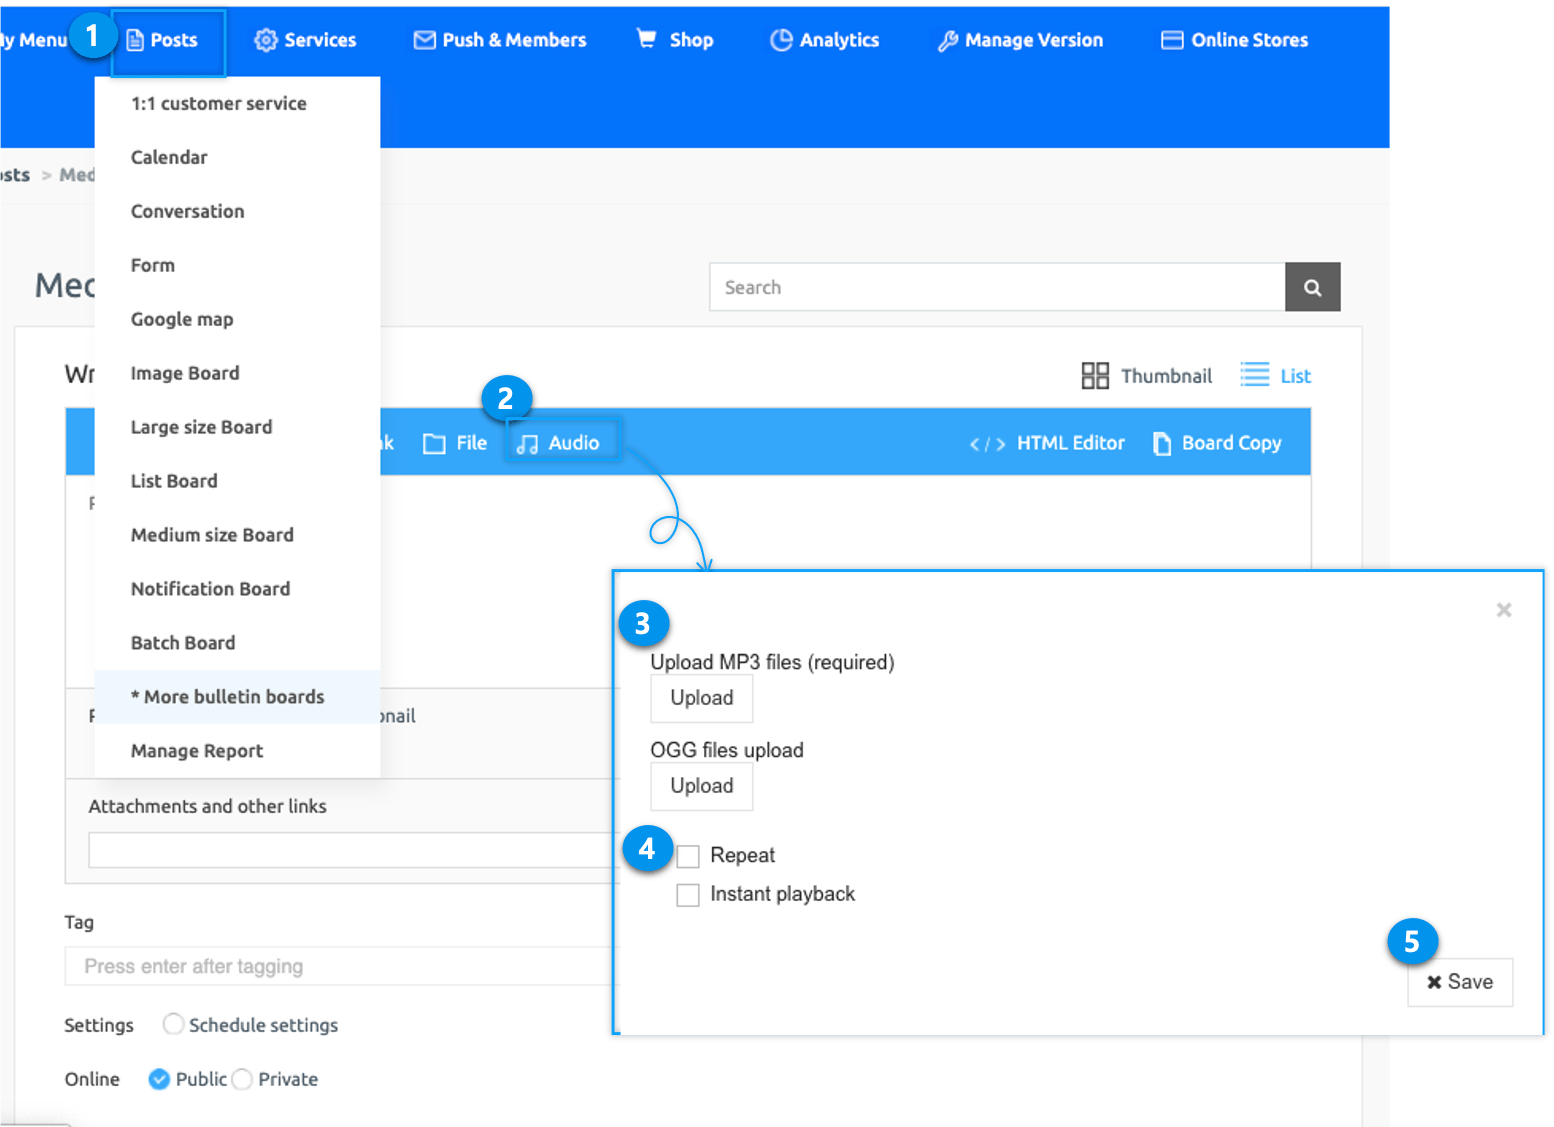The height and width of the screenshot is (1127, 1554).
Task: Open the Audio upload tool
Action: click(x=559, y=443)
